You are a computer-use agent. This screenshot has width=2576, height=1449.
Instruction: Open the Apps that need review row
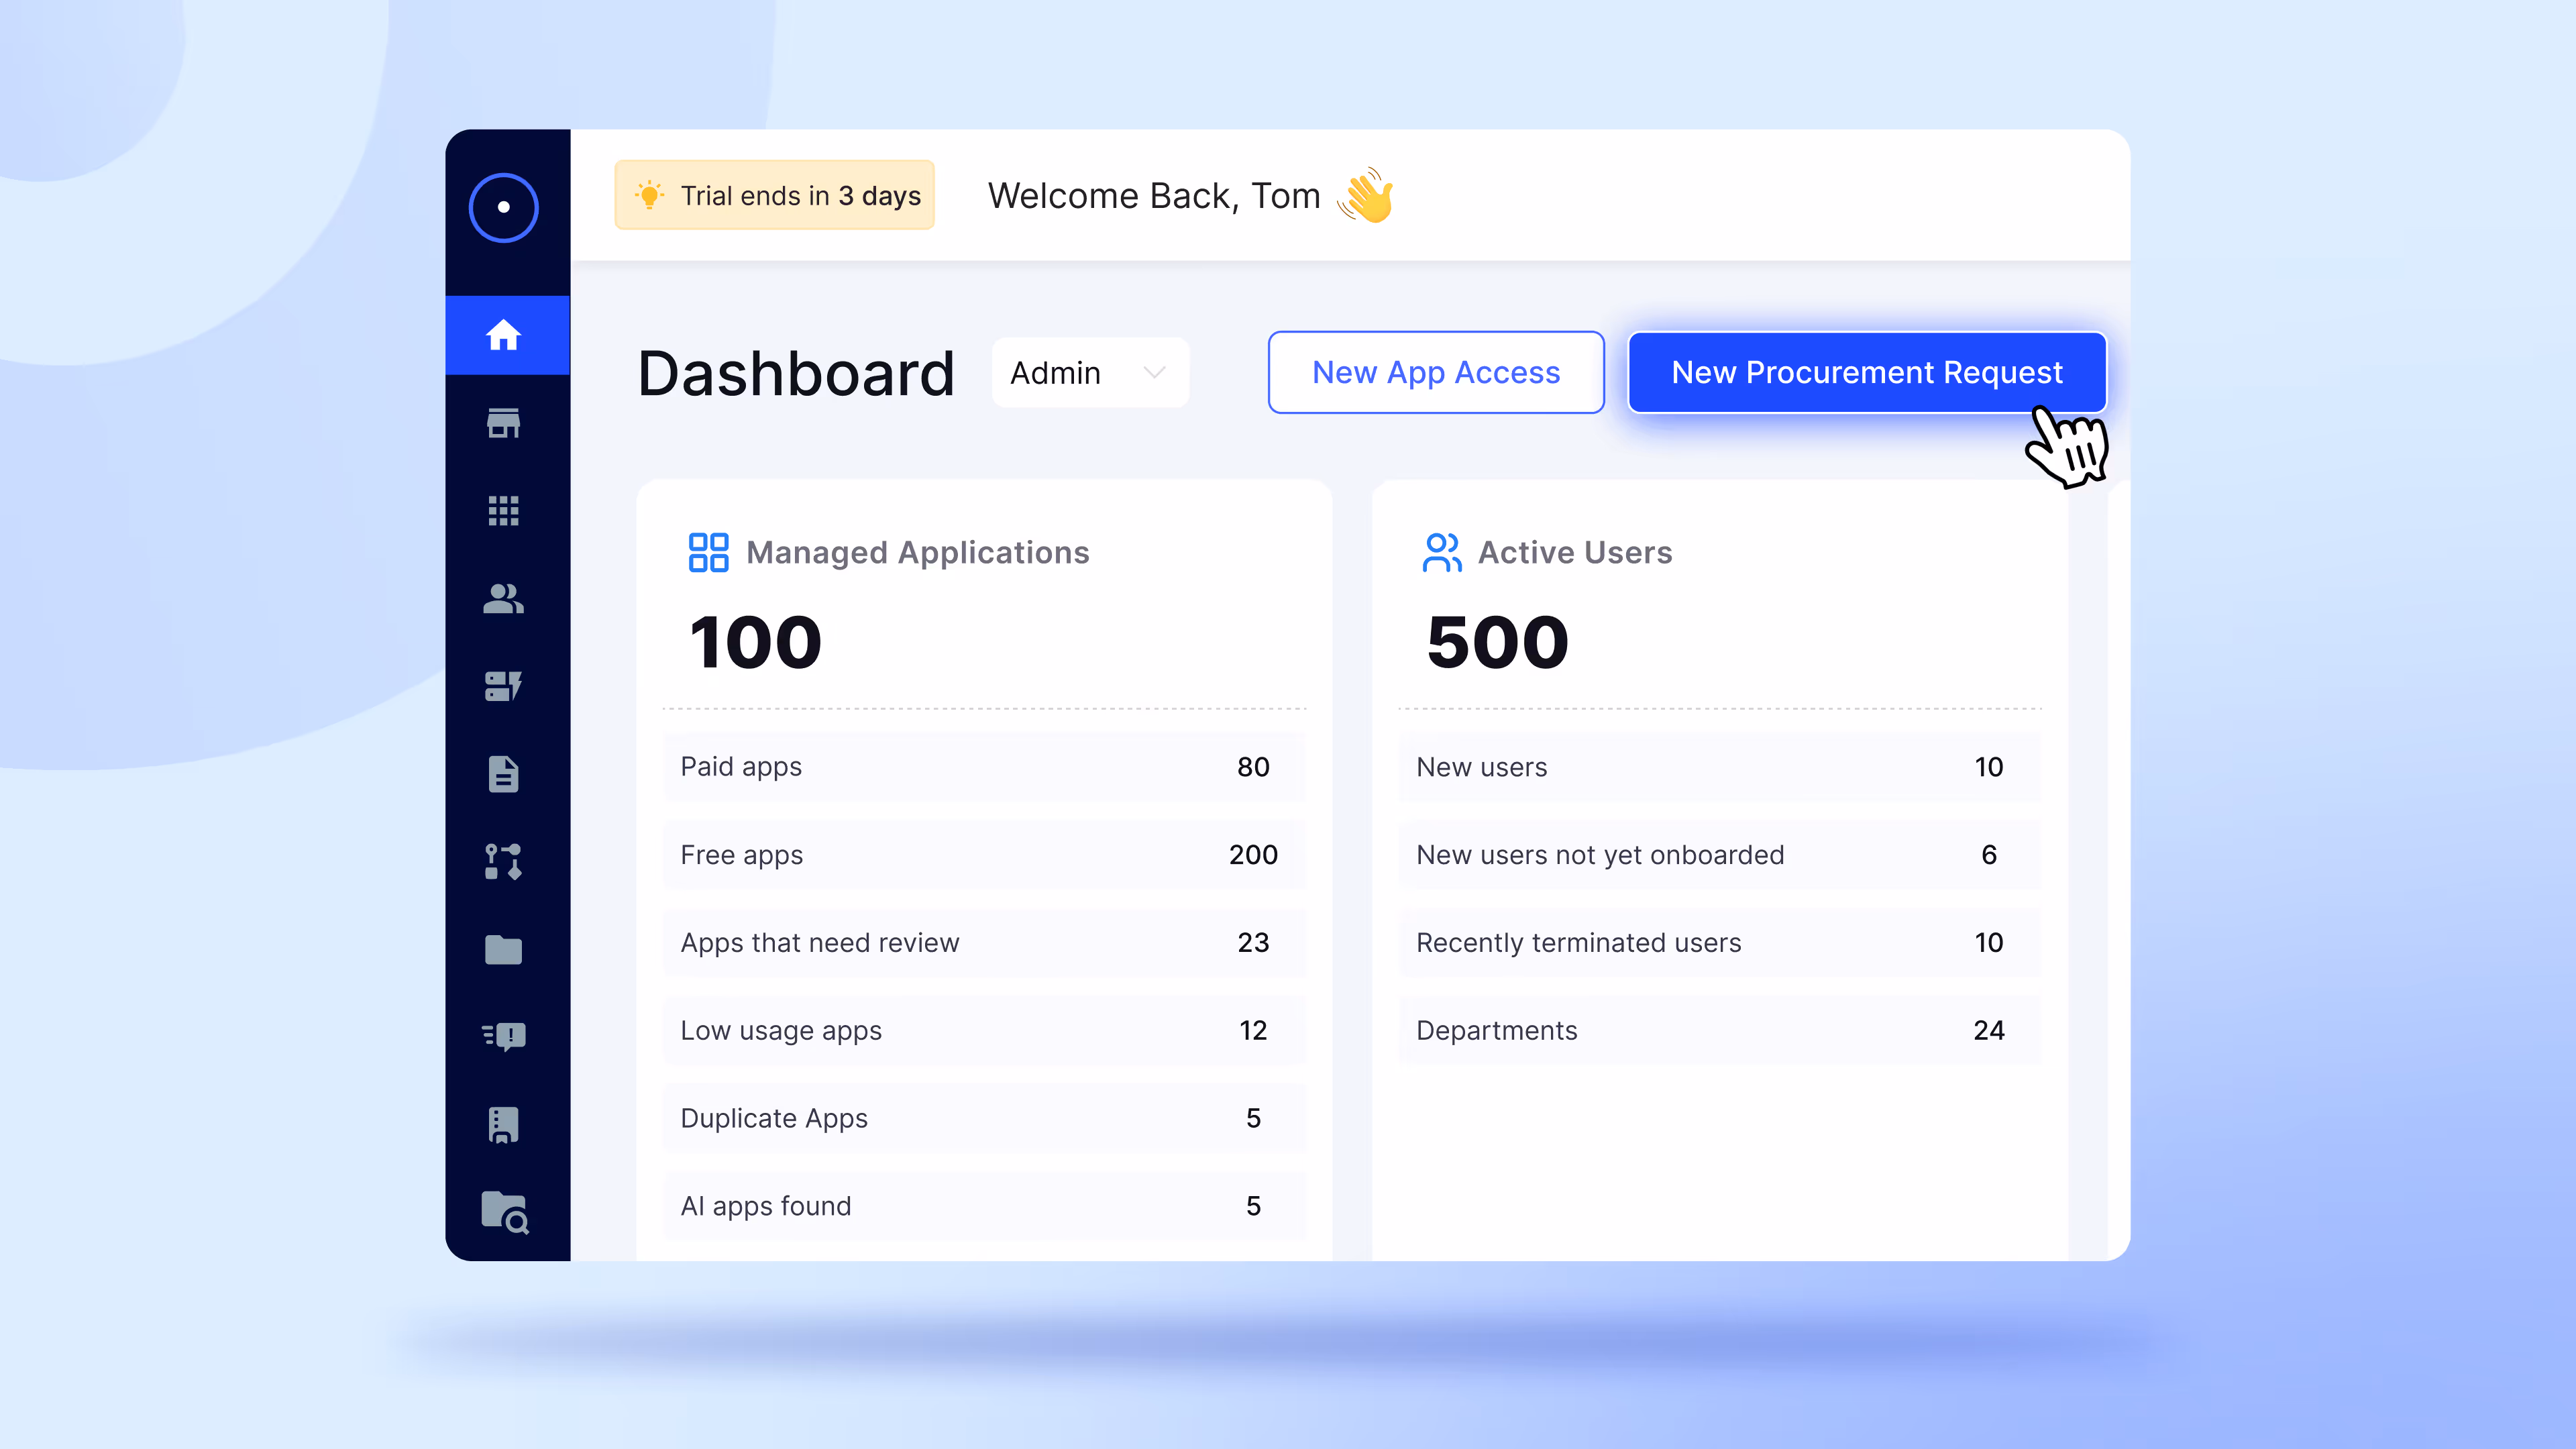point(983,943)
